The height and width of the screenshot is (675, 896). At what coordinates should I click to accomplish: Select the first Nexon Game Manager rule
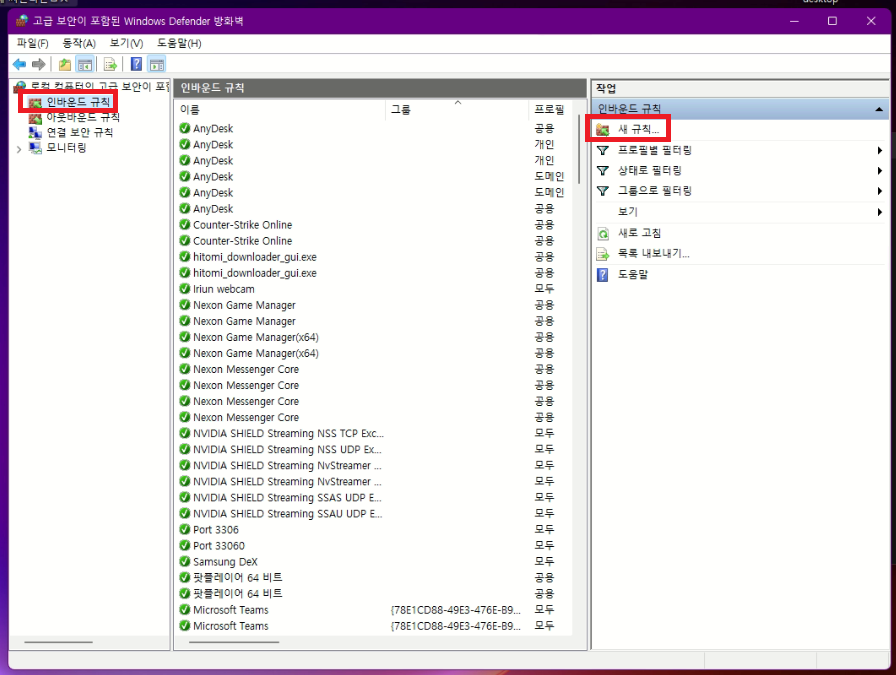pyautogui.click(x=375, y=305)
